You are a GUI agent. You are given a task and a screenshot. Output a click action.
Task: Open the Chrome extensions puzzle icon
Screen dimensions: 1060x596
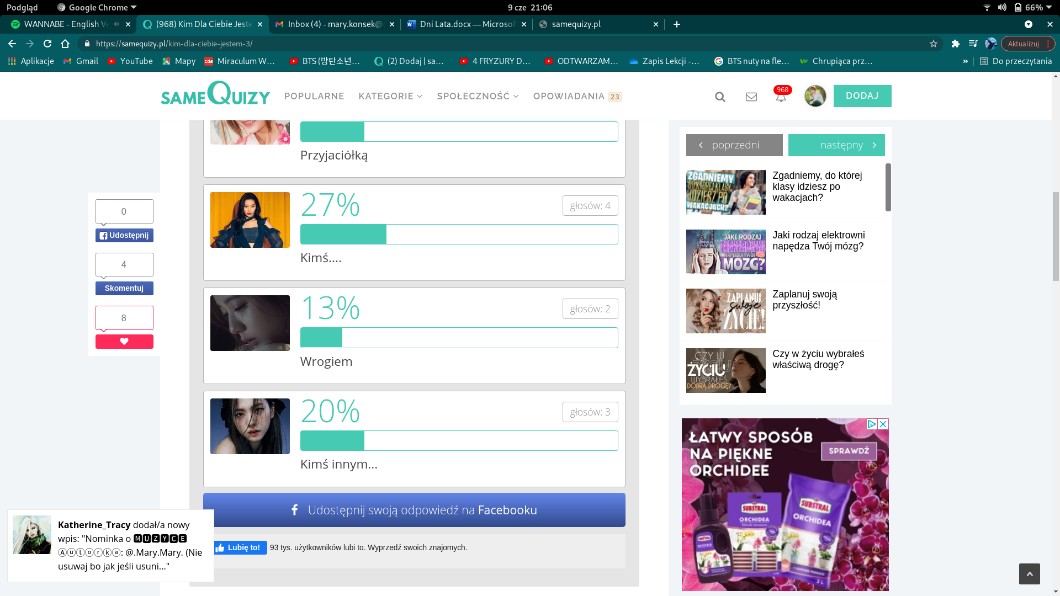[x=955, y=44]
